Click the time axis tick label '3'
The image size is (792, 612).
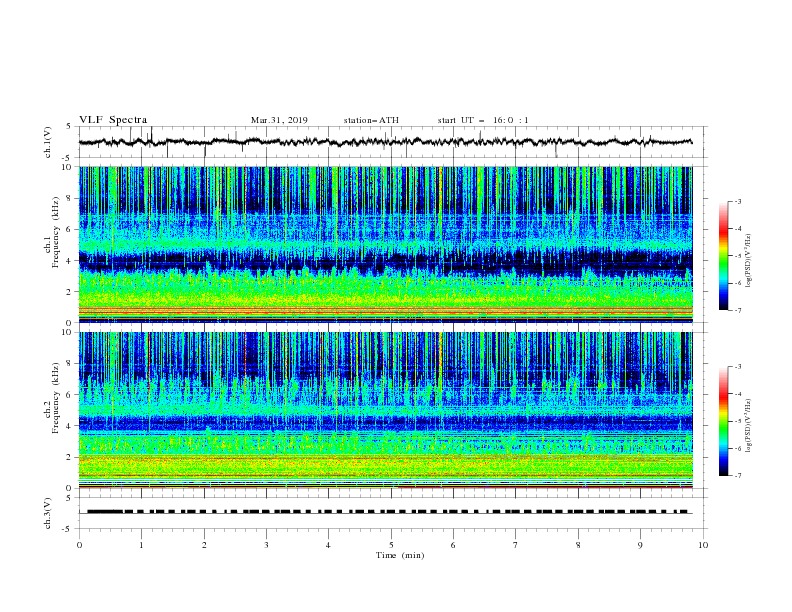pyautogui.click(x=266, y=545)
